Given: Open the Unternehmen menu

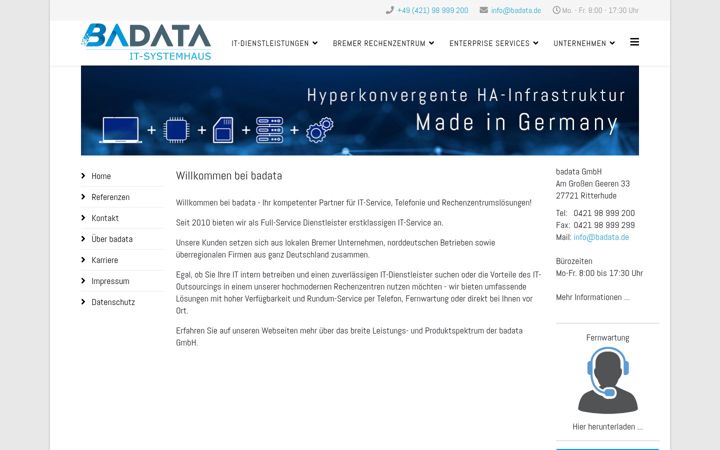Looking at the screenshot, I should click(x=580, y=43).
